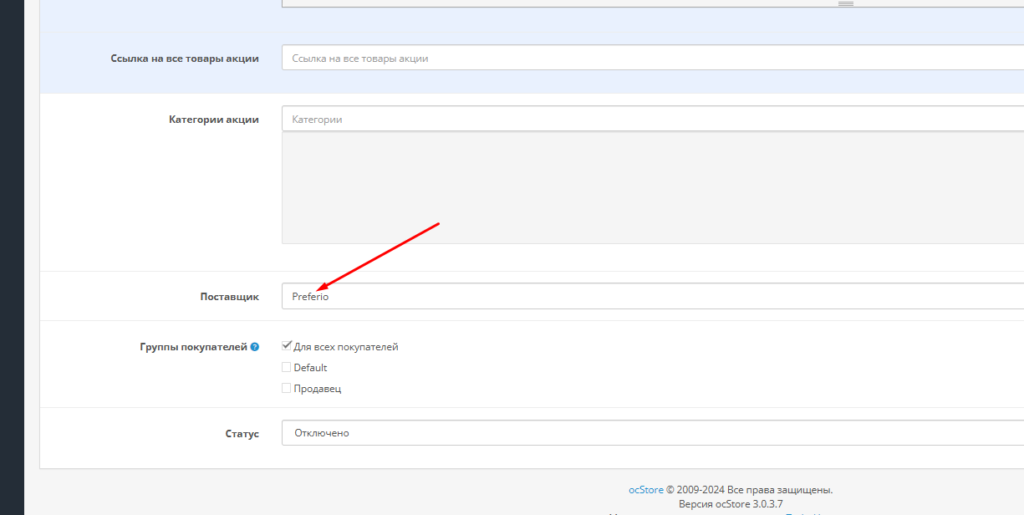Tick the Продавец customer group checkbox
The width and height of the screenshot is (1024, 515).
(287, 388)
